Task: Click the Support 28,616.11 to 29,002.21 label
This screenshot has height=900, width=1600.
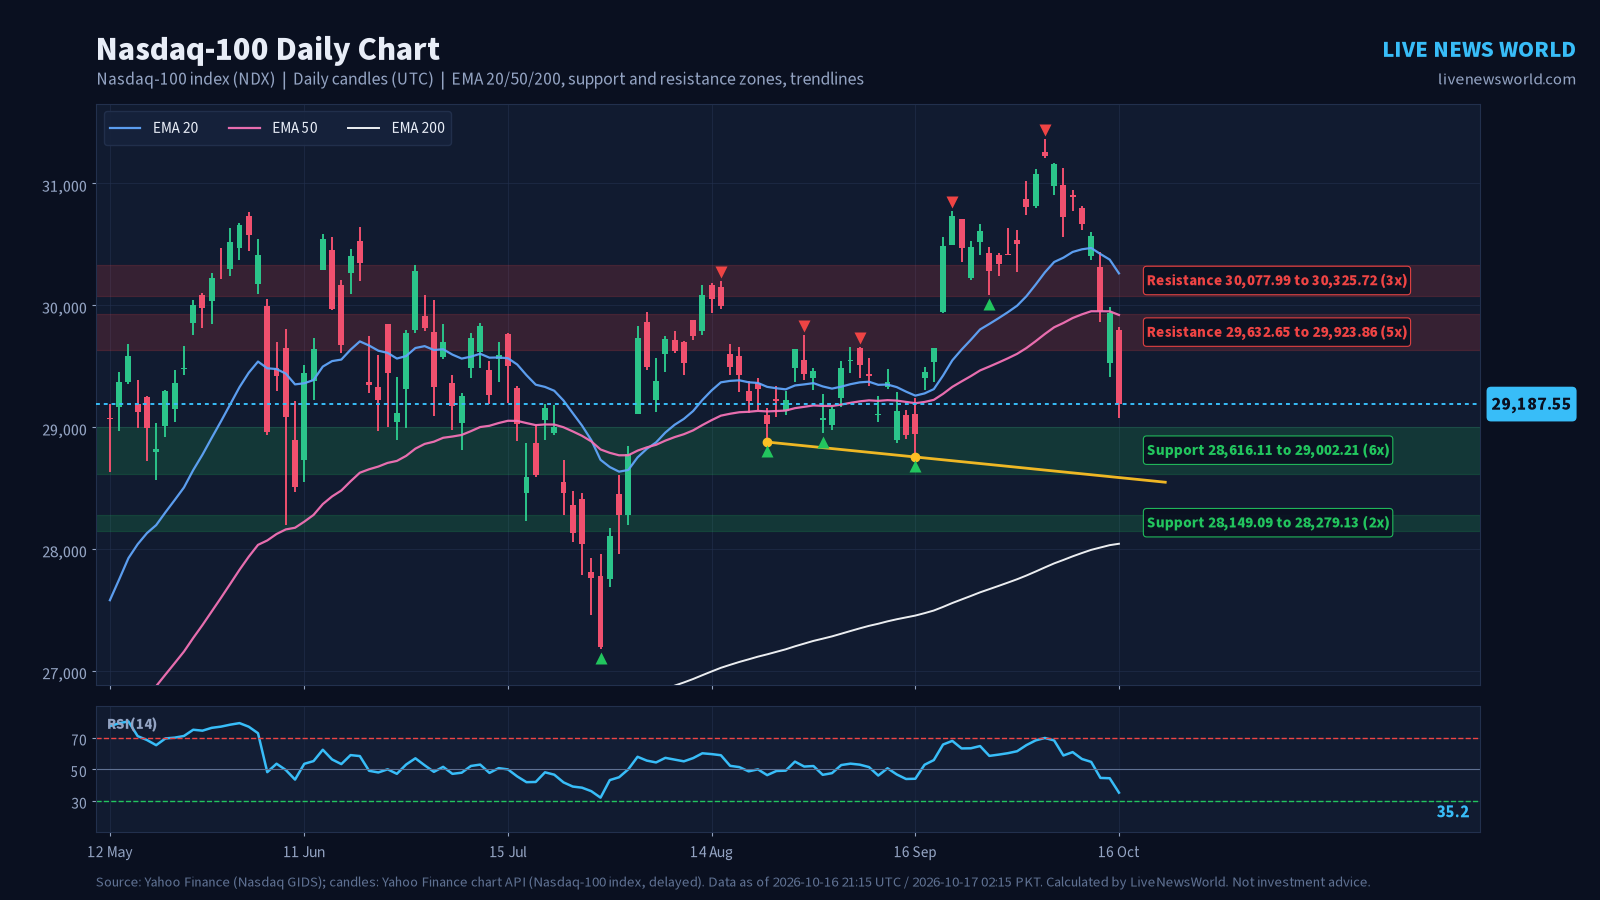Action: point(1268,450)
